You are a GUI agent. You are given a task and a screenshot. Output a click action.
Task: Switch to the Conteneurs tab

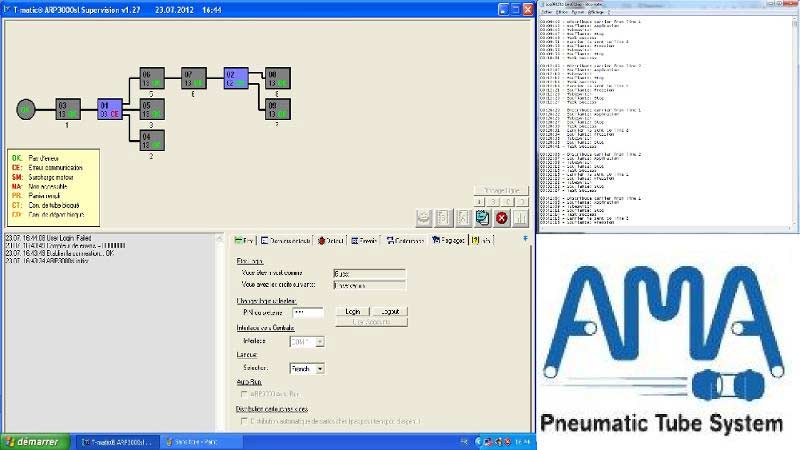click(405, 240)
